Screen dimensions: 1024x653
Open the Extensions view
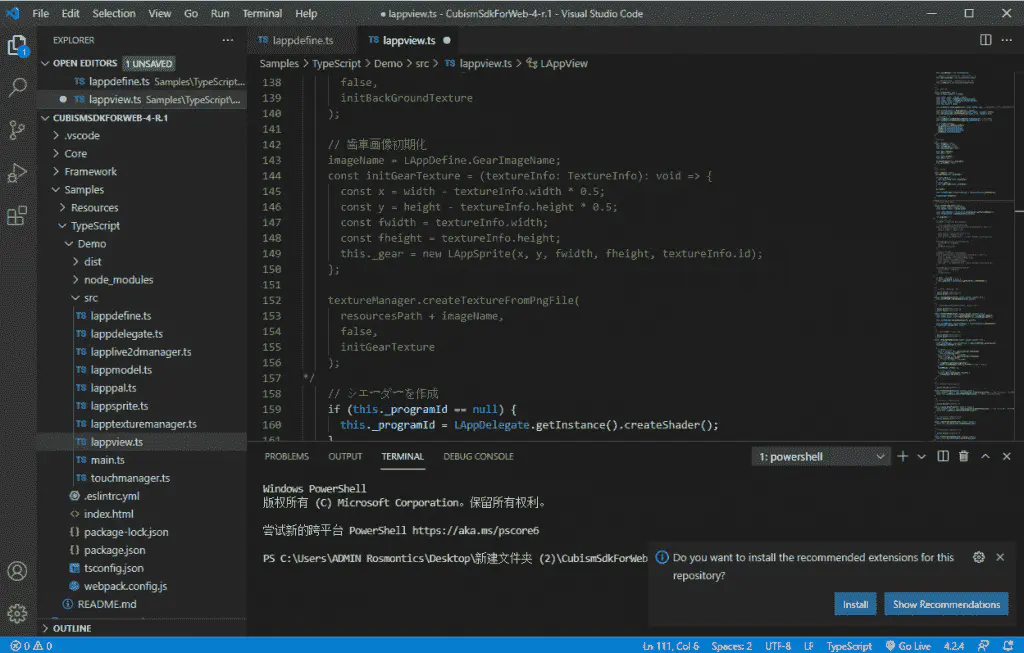pos(18,215)
